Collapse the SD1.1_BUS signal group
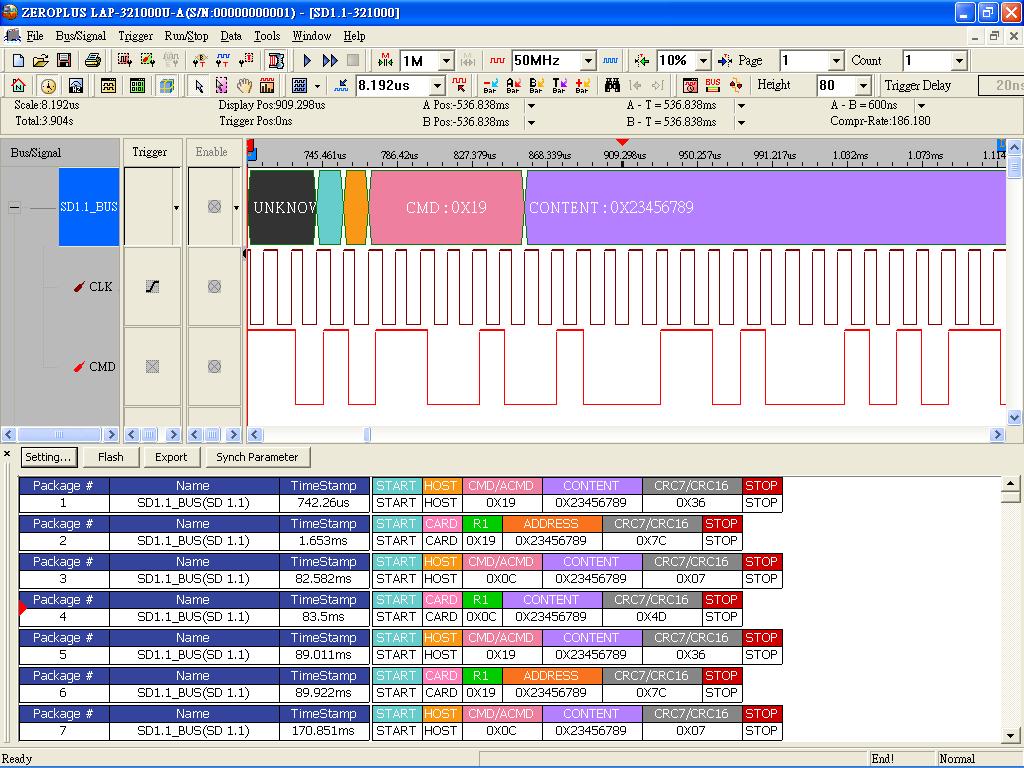Viewport: 1024px width, 768px height. (x=12, y=208)
